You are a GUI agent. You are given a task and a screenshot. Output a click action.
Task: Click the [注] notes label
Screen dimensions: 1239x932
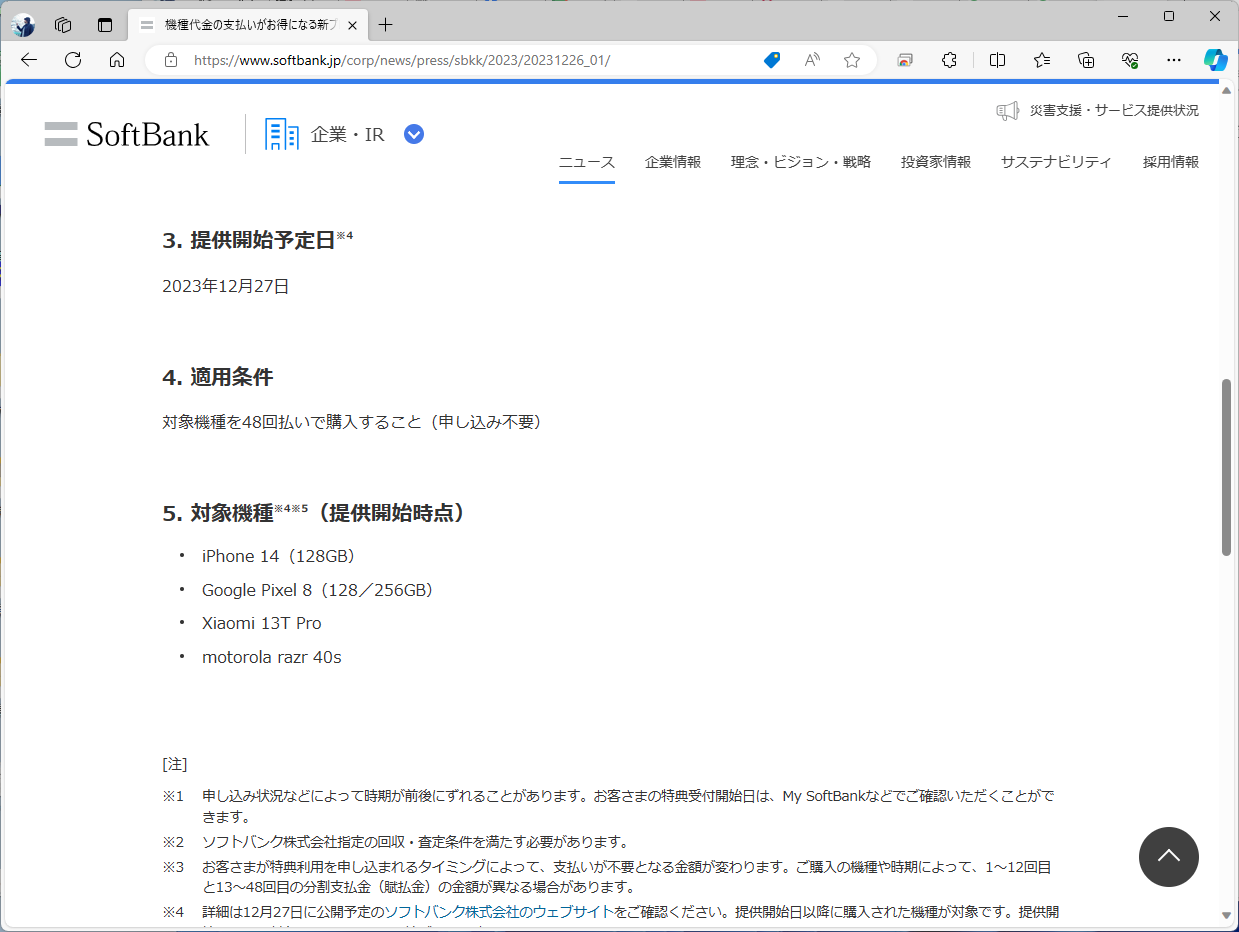(175, 764)
